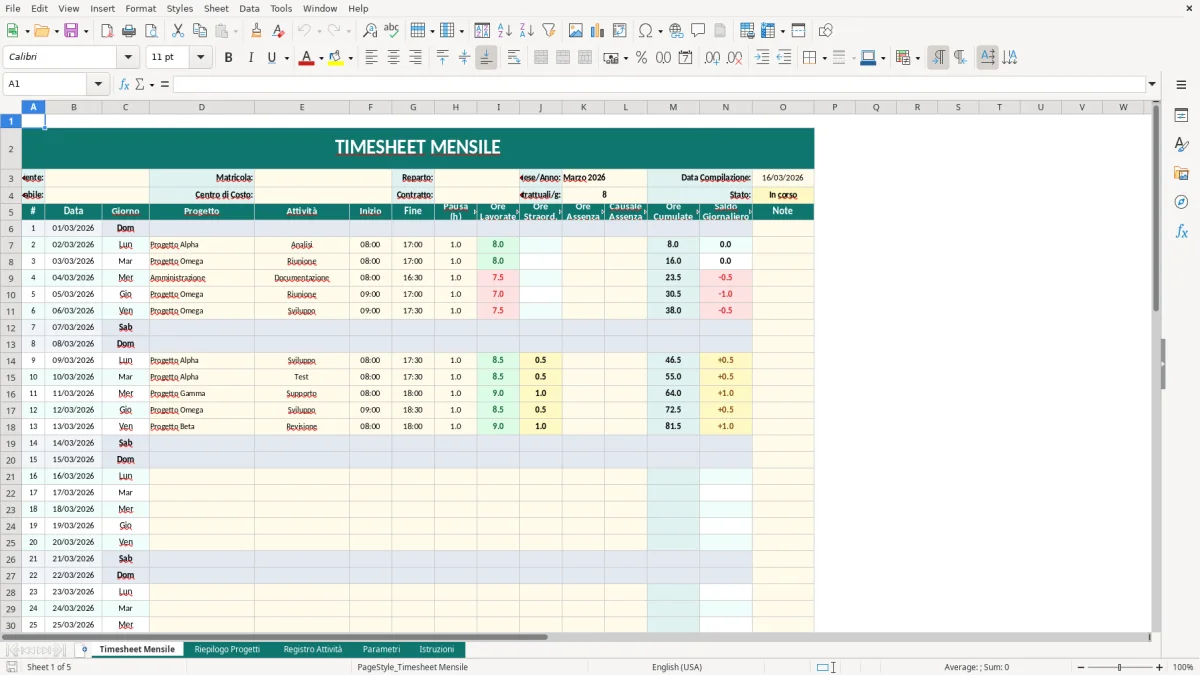This screenshot has height=675, width=1200.
Task: Open background color dropdown arrow
Action: tap(350, 58)
